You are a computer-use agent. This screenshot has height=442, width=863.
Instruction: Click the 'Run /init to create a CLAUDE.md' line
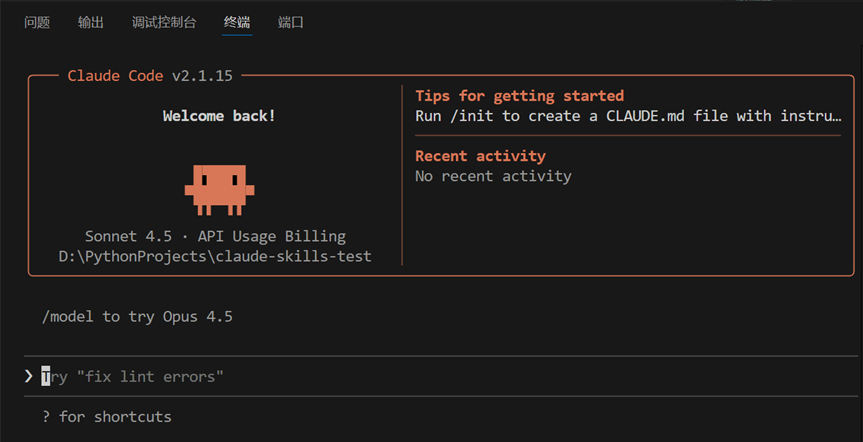coord(629,116)
